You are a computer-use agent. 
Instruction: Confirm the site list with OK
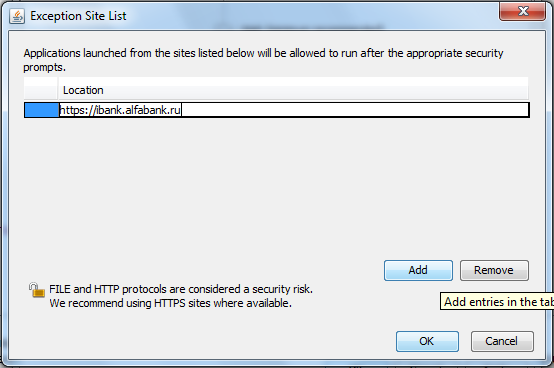[x=427, y=341]
